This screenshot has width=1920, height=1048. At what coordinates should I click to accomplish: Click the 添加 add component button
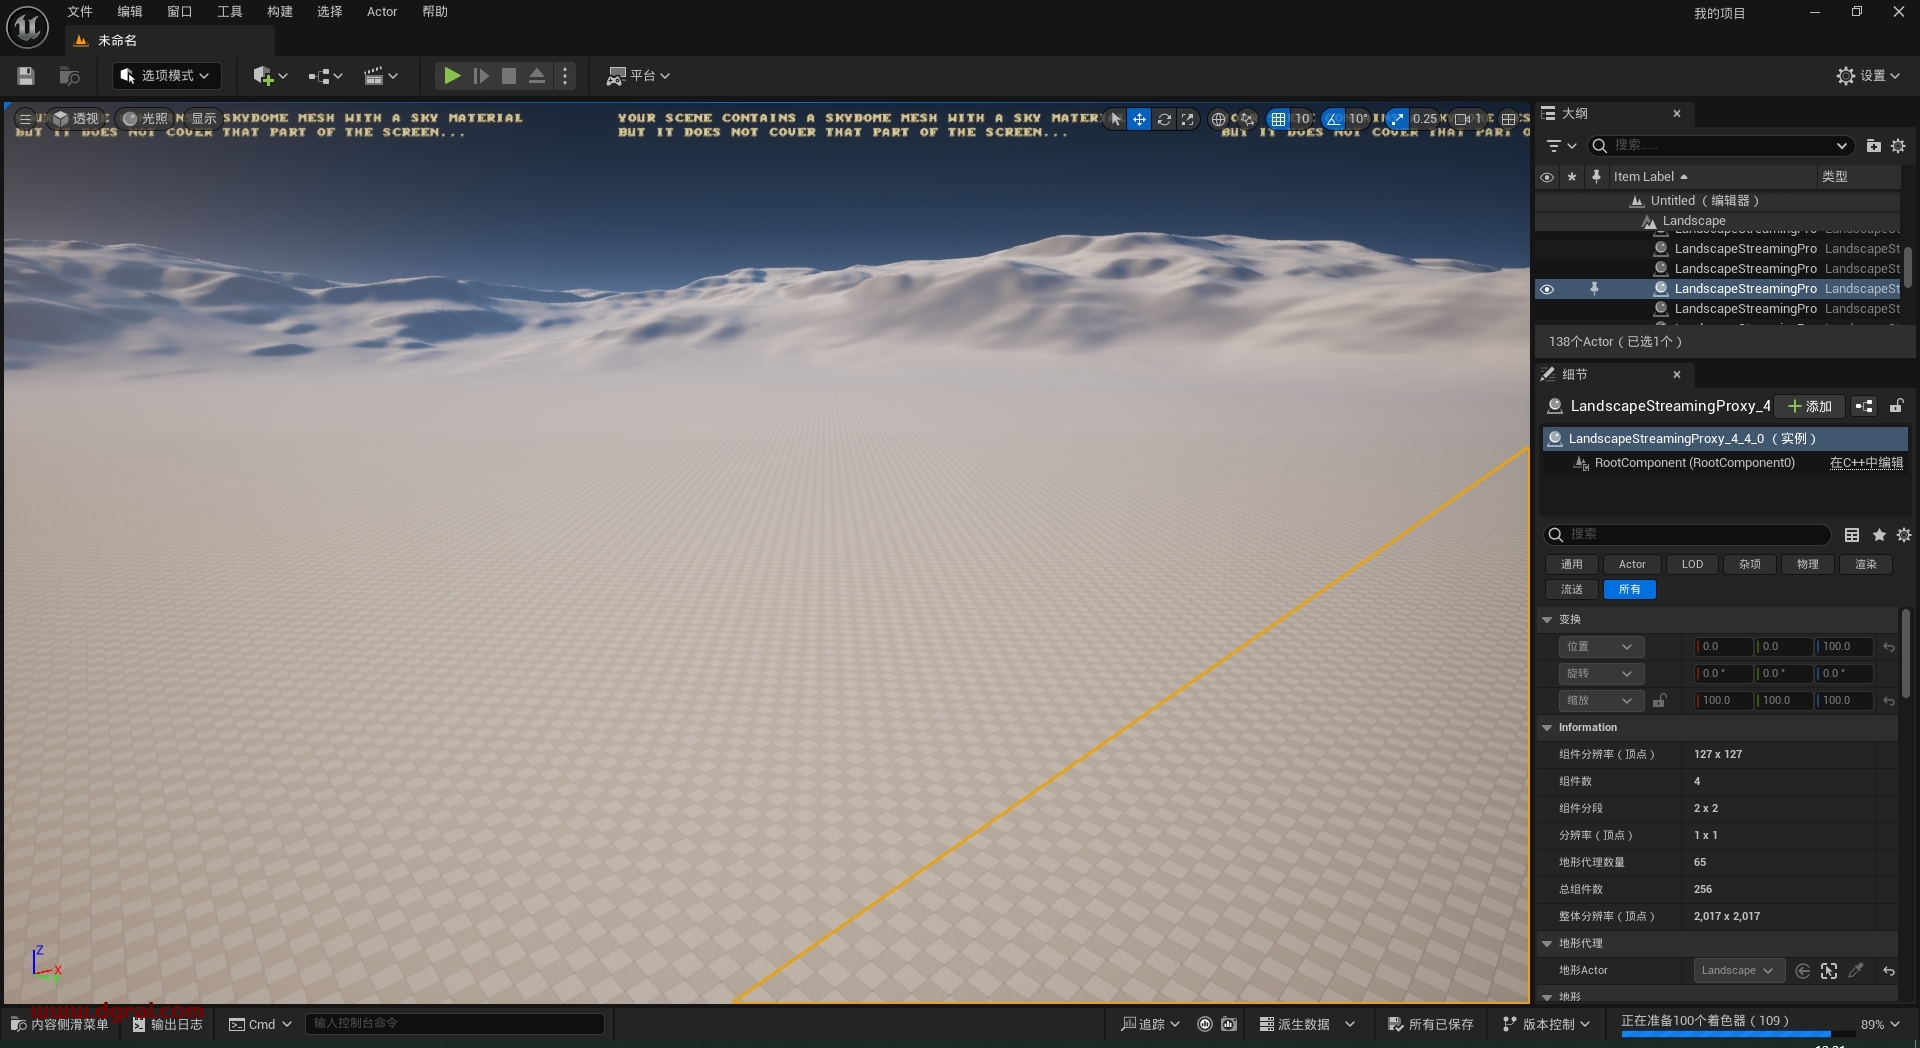[x=1810, y=406]
